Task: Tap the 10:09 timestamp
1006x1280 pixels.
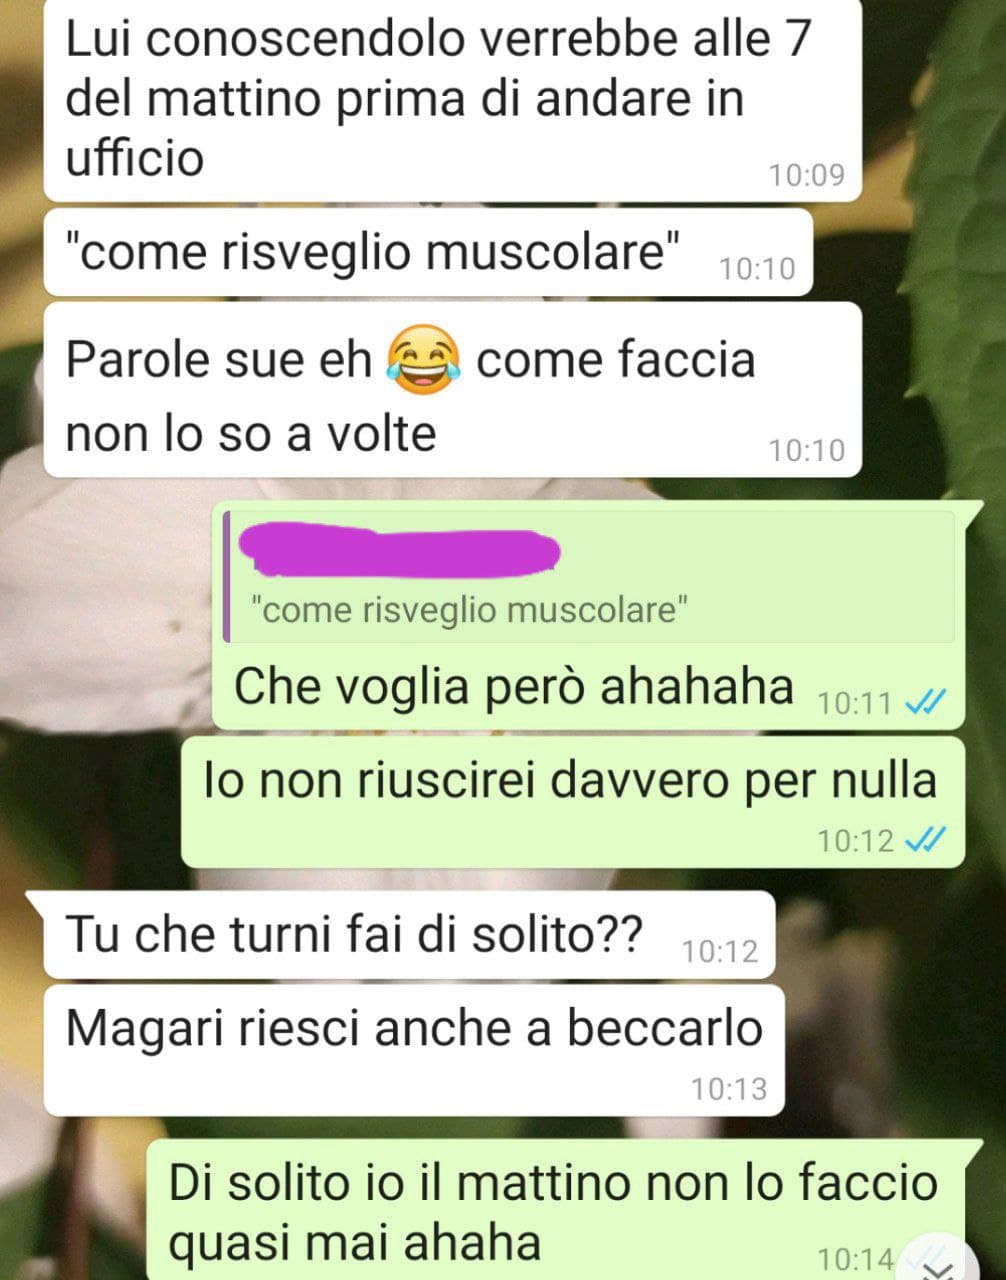Action: (806, 175)
